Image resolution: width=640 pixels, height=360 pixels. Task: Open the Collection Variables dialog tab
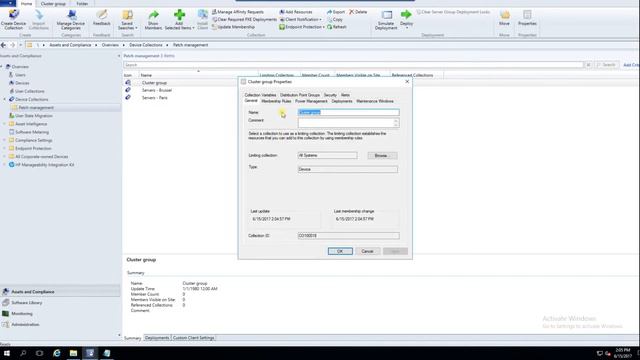[x=260, y=95]
